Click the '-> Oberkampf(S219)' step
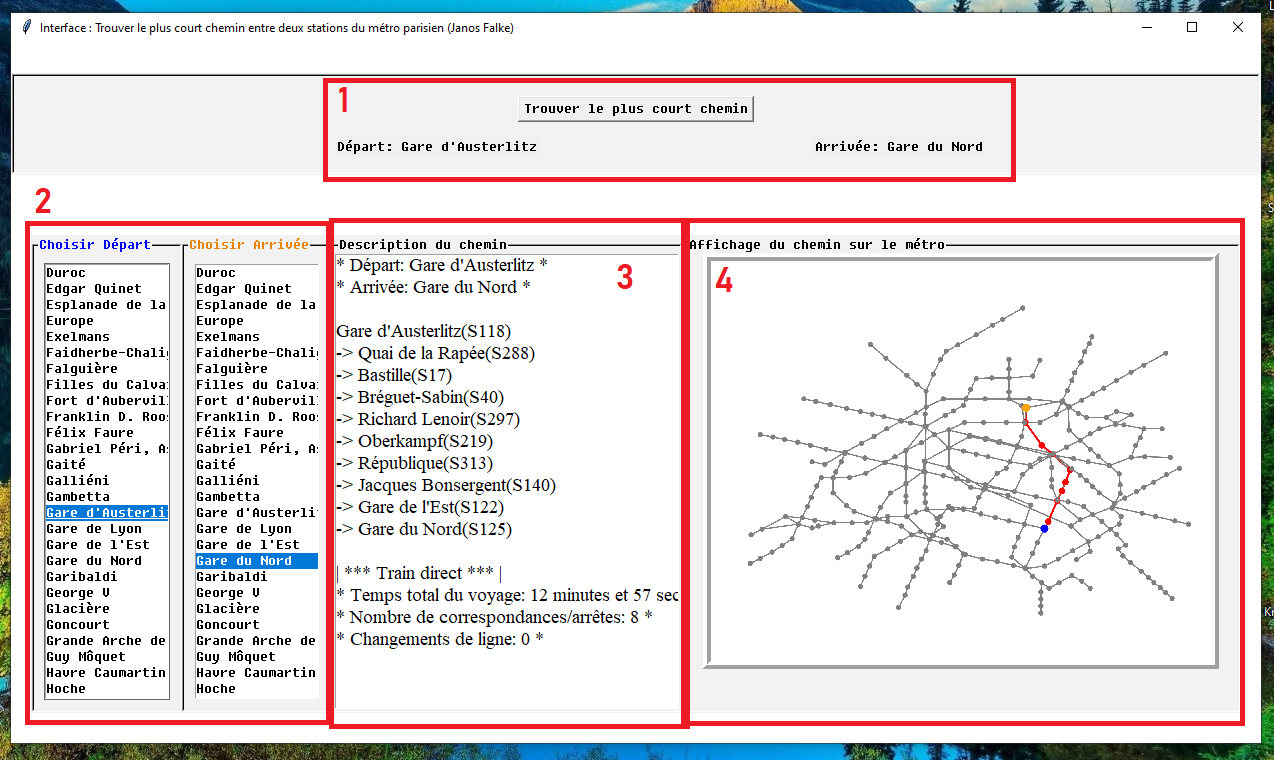The height and width of the screenshot is (760, 1274). point(415,441)
